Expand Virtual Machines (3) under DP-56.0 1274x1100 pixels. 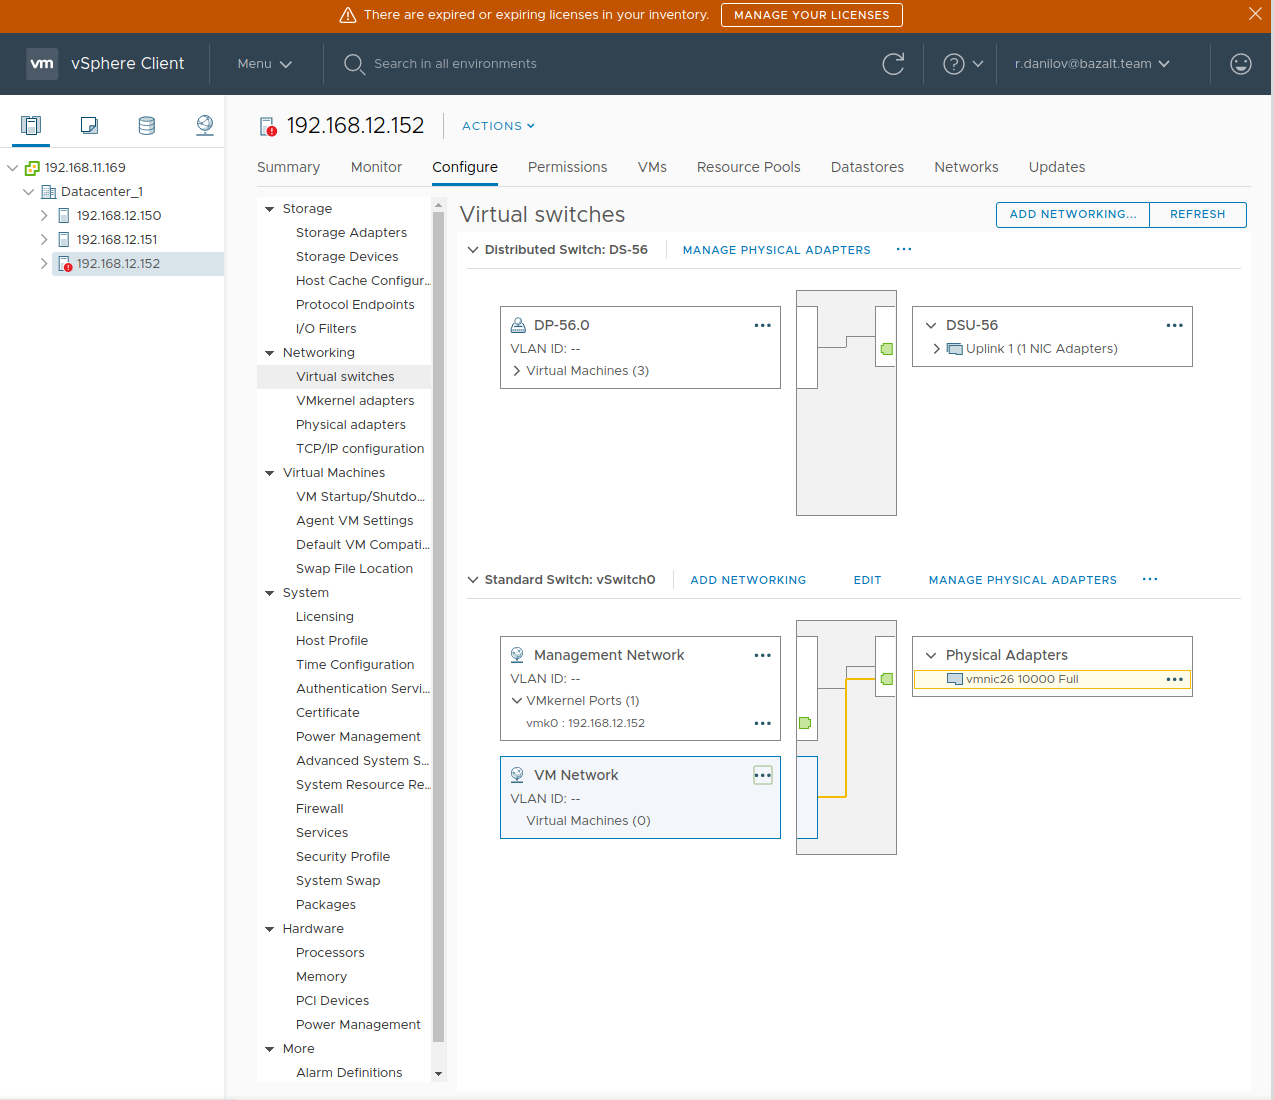(x=517, y=371)
